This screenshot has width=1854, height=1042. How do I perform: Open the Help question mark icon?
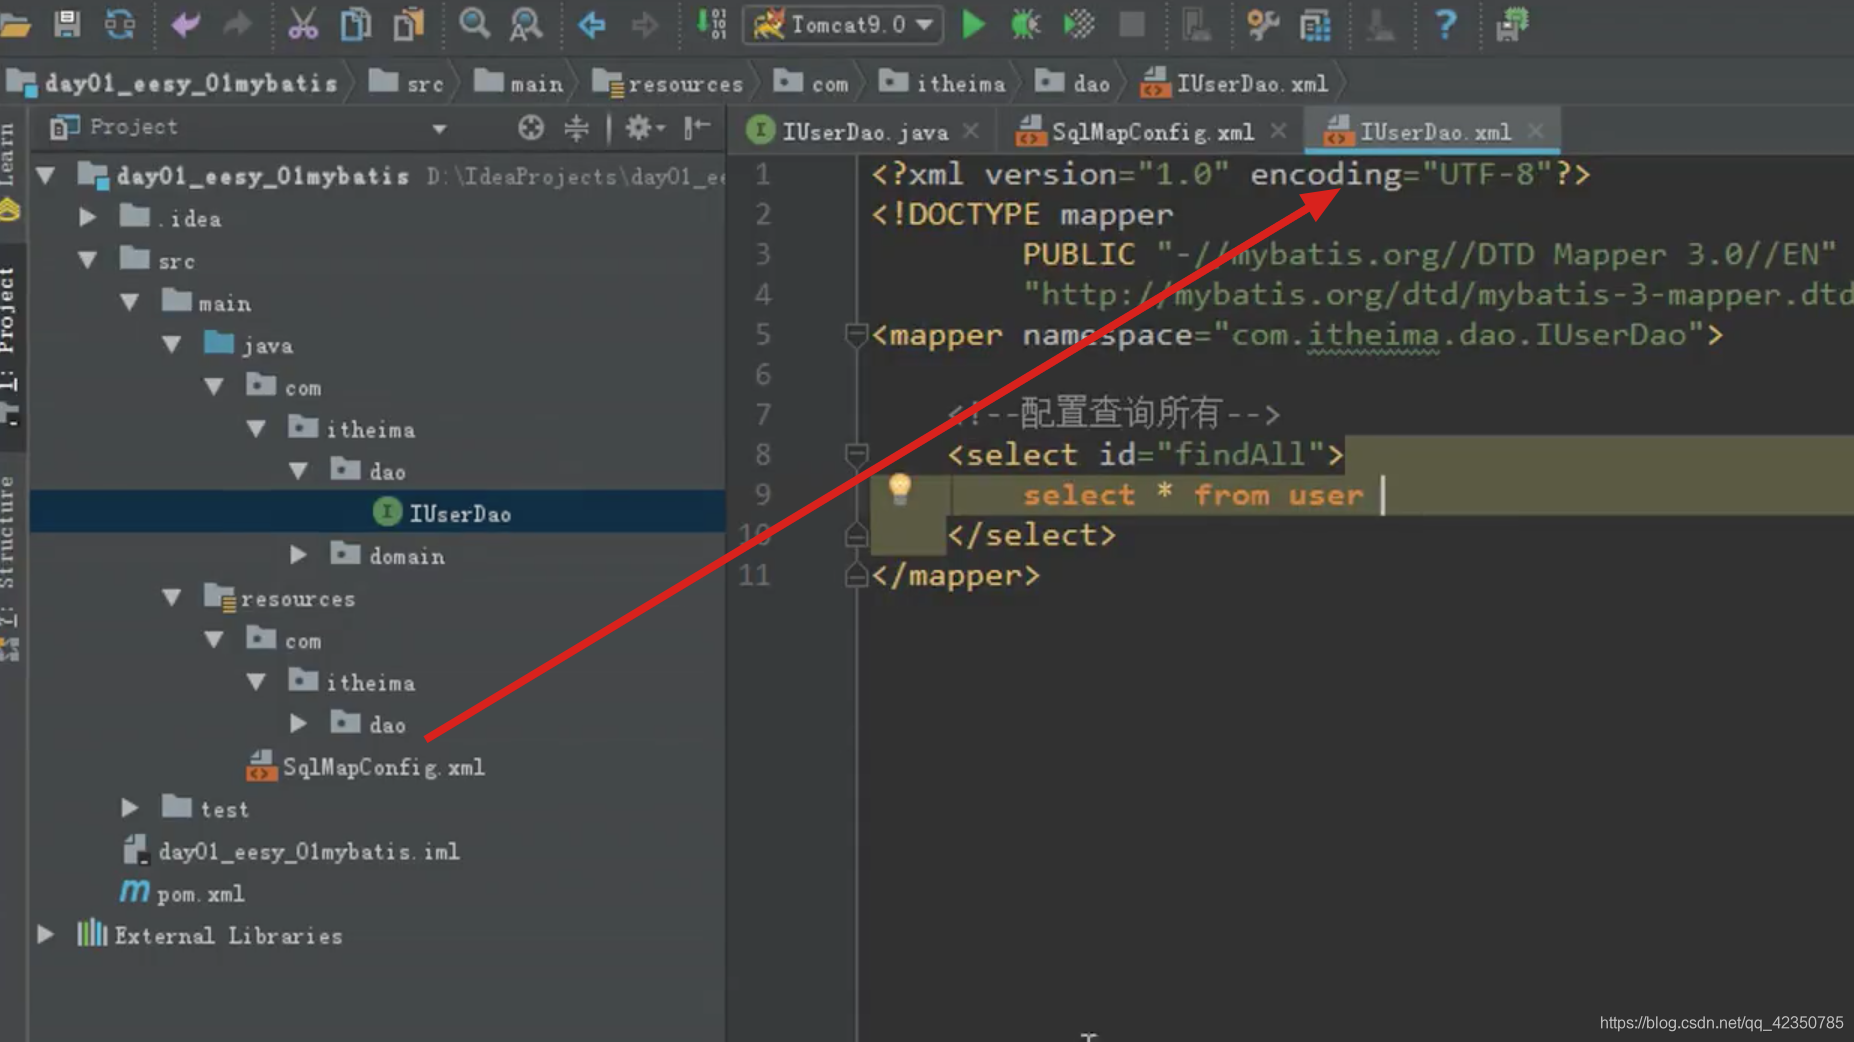click(1446, 24)
